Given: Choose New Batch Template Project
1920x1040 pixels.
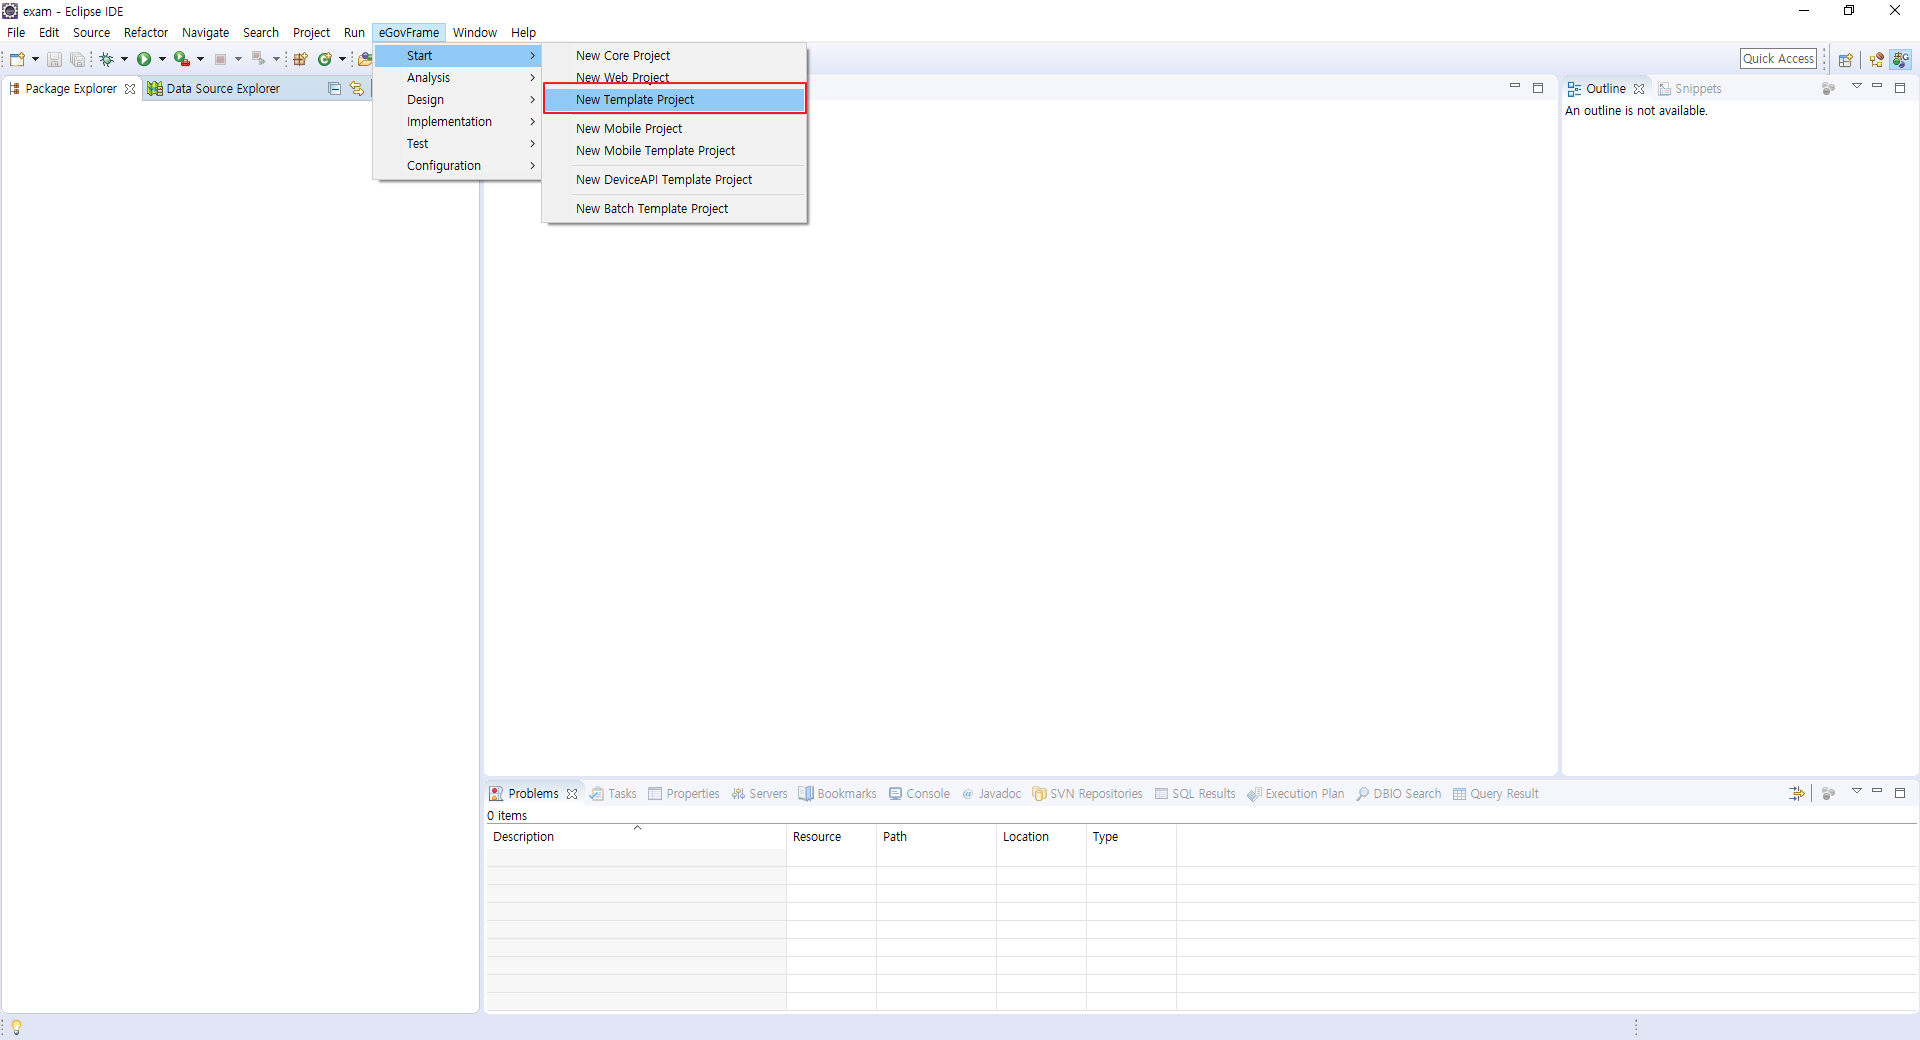Looking at the screenshot, I should (675, 209).
